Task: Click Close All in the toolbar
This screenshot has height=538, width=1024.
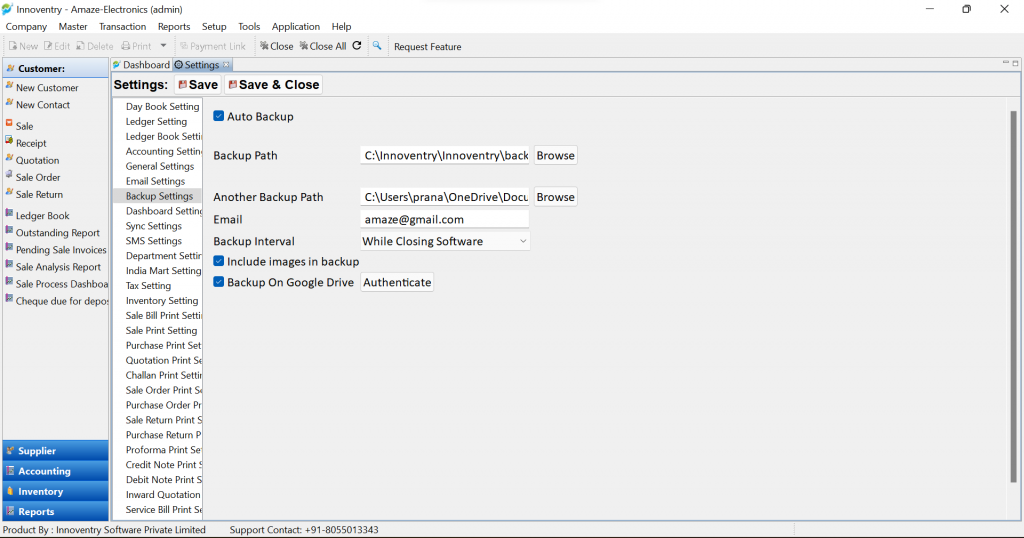Action: tap(323, 46)
